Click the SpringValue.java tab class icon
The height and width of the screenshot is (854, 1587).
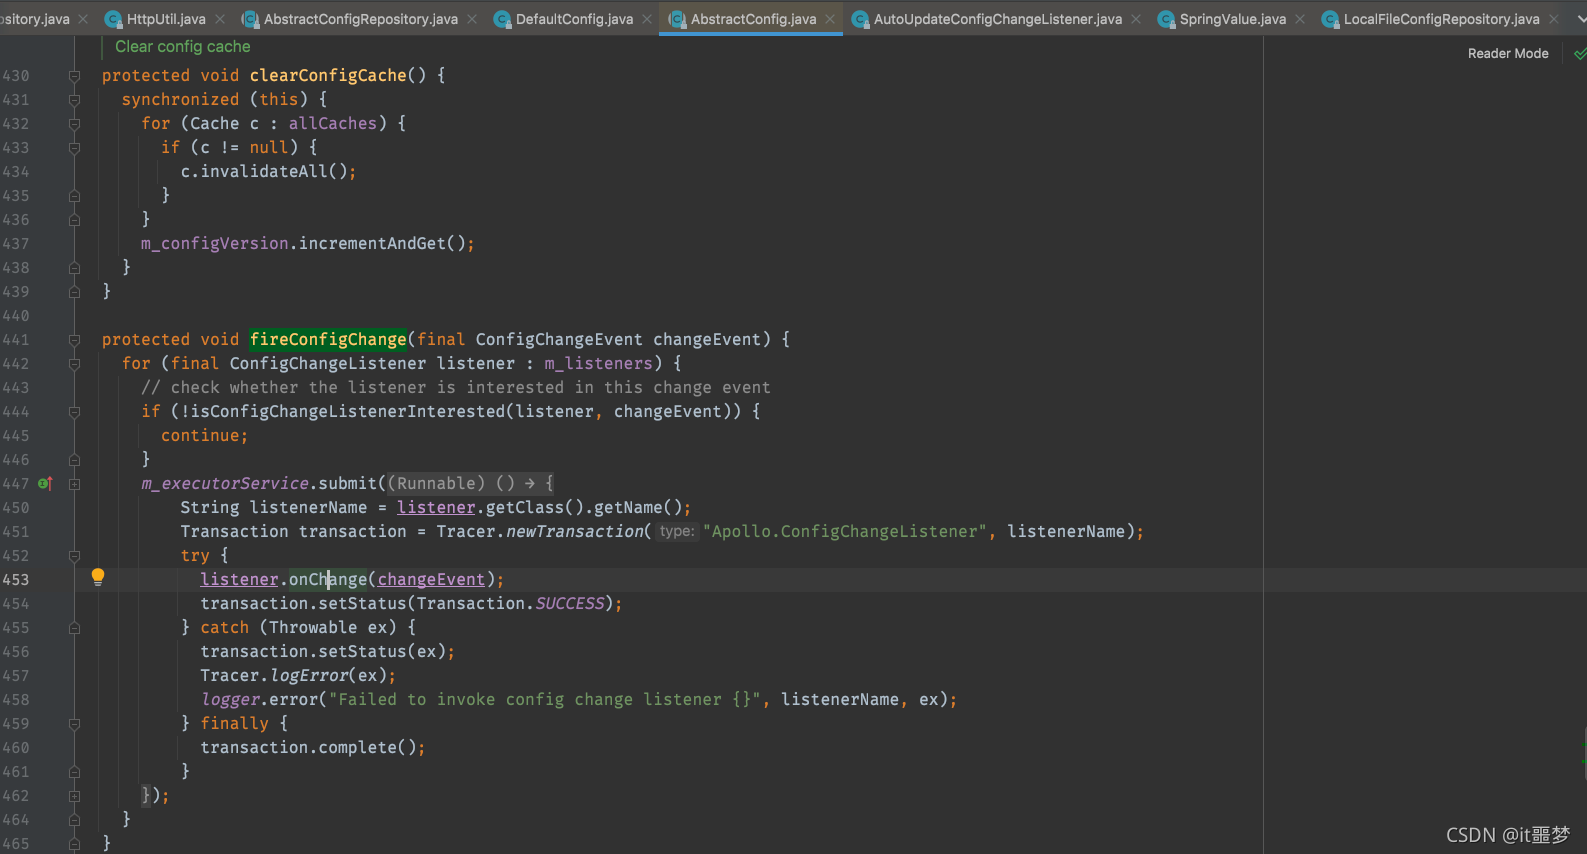tap(1166, 19)
